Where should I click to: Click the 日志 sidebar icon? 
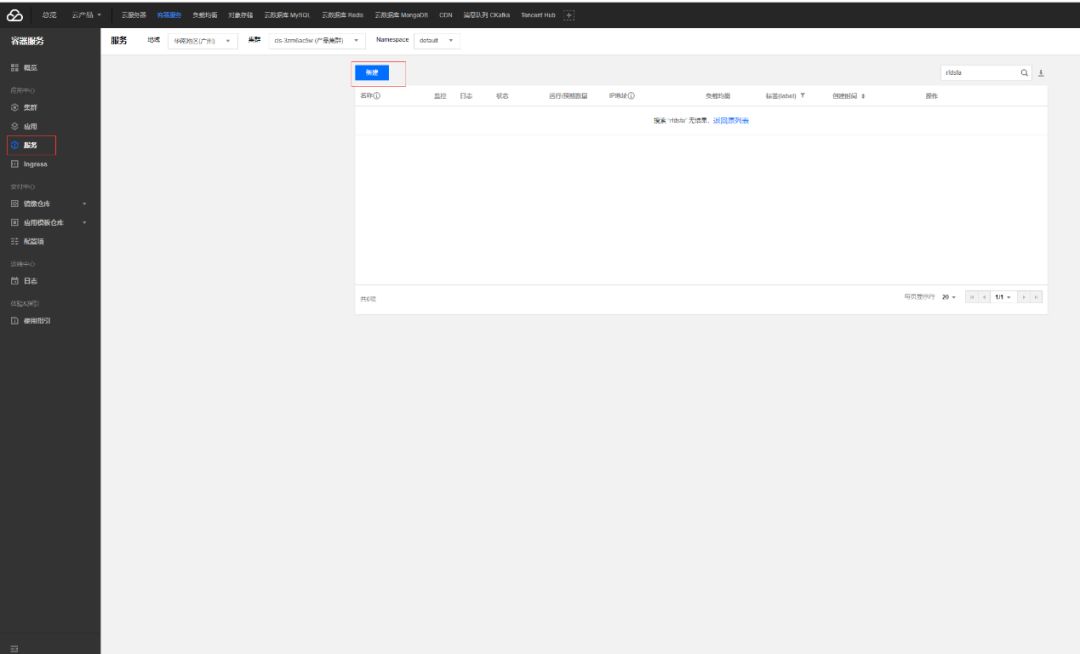15,281
